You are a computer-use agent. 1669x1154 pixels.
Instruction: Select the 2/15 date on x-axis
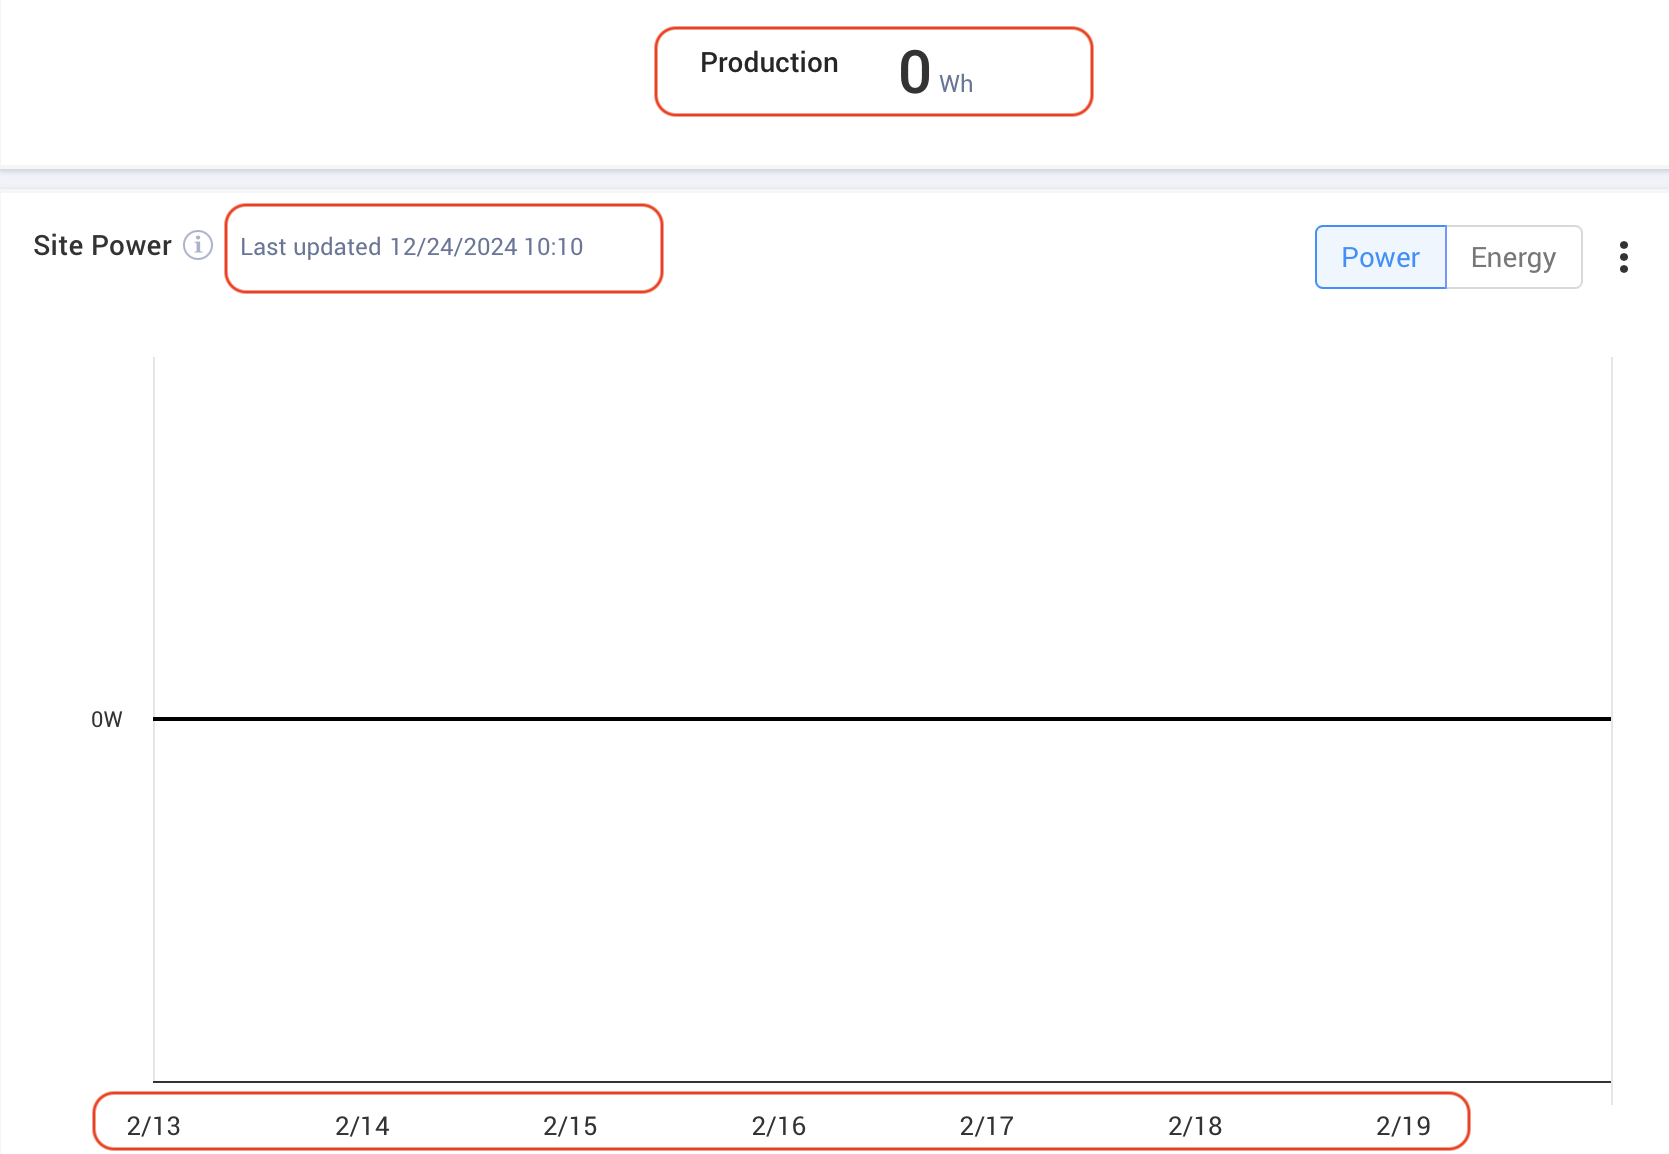pos(570,1126)
